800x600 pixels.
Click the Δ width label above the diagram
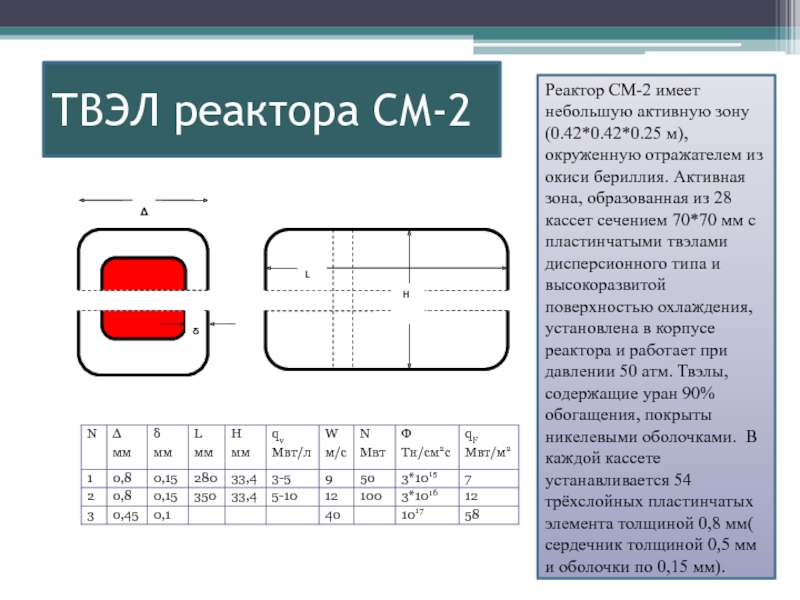(144, 213)
